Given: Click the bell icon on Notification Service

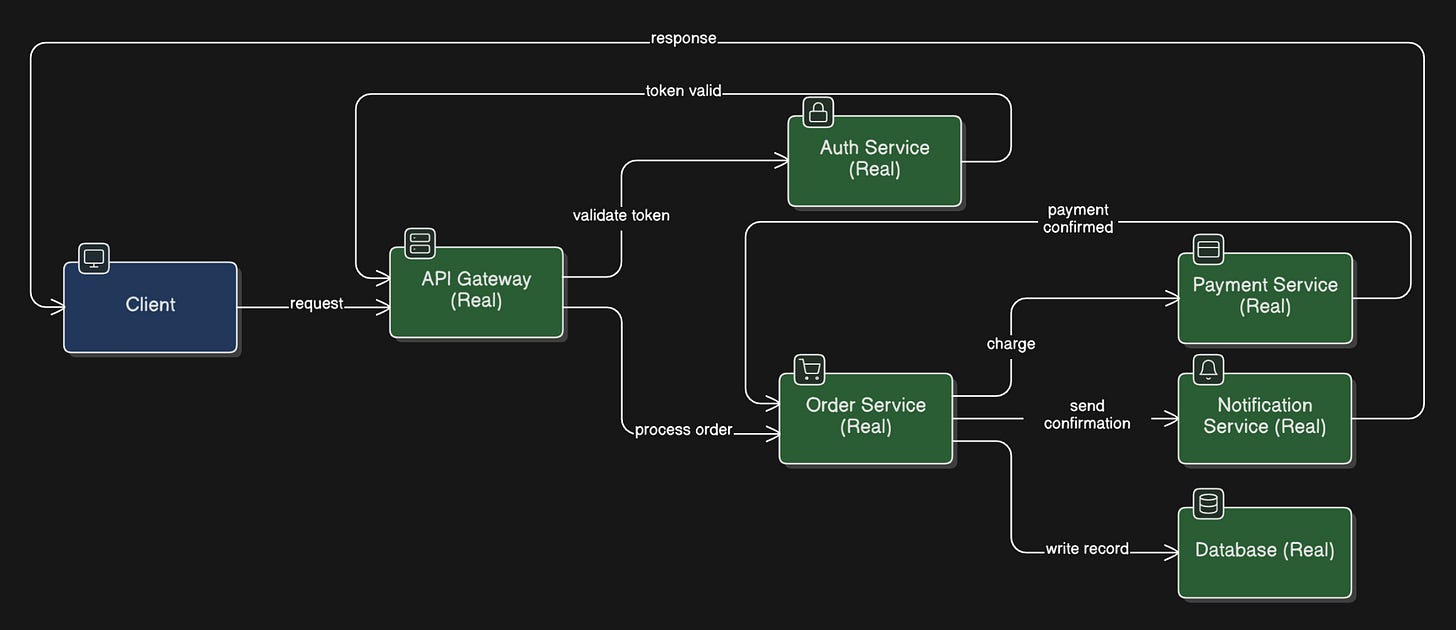Looking at the screenshot, I should (1208, 369).
